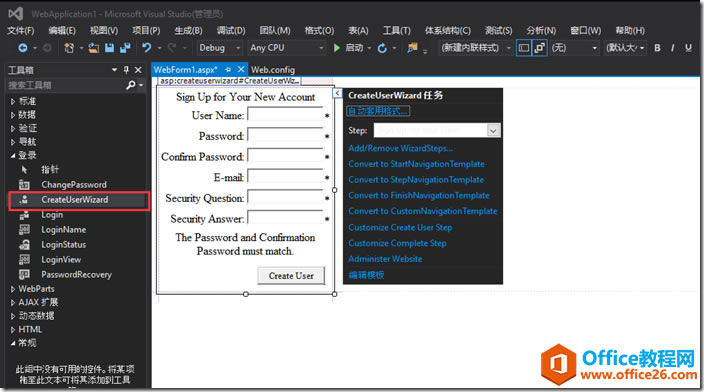Screen dimensions: 704x392
Task: Collapse the 登录 toolbox group
Action: pos(13,155)
